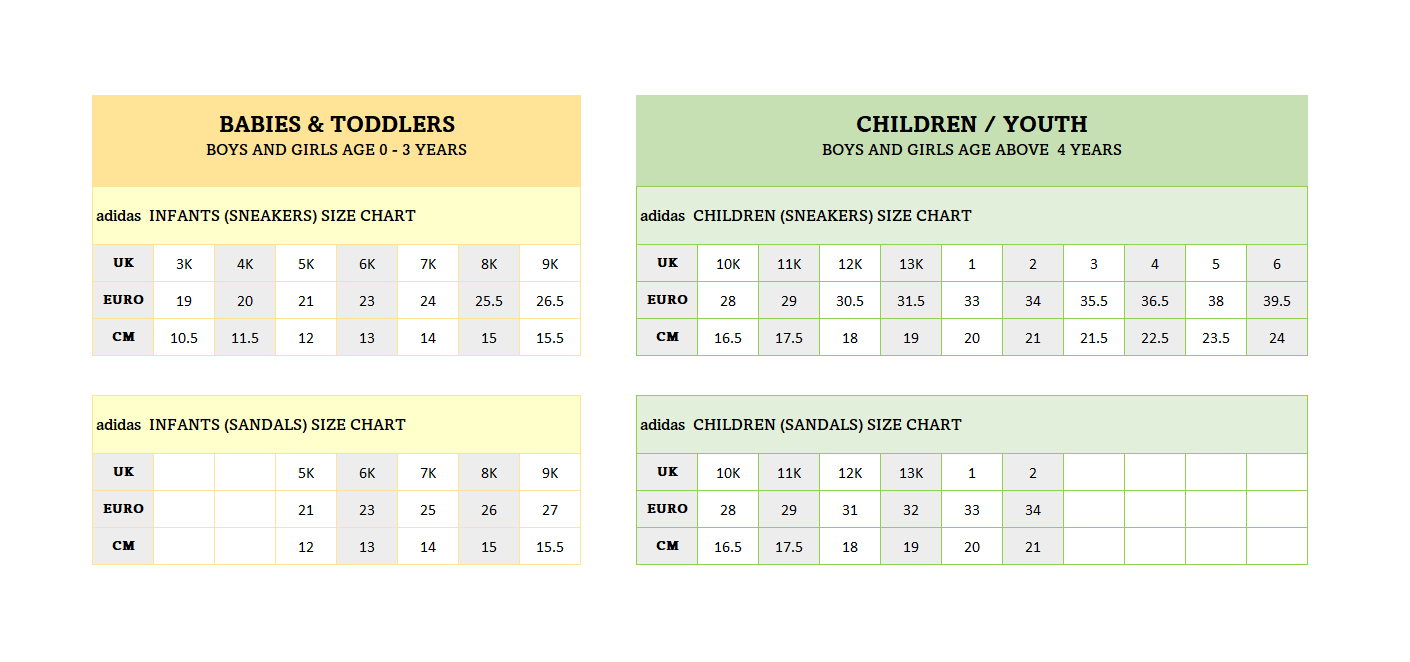
Task: Select the 23.5 CM cell
Action: [x=1216, y=338]
